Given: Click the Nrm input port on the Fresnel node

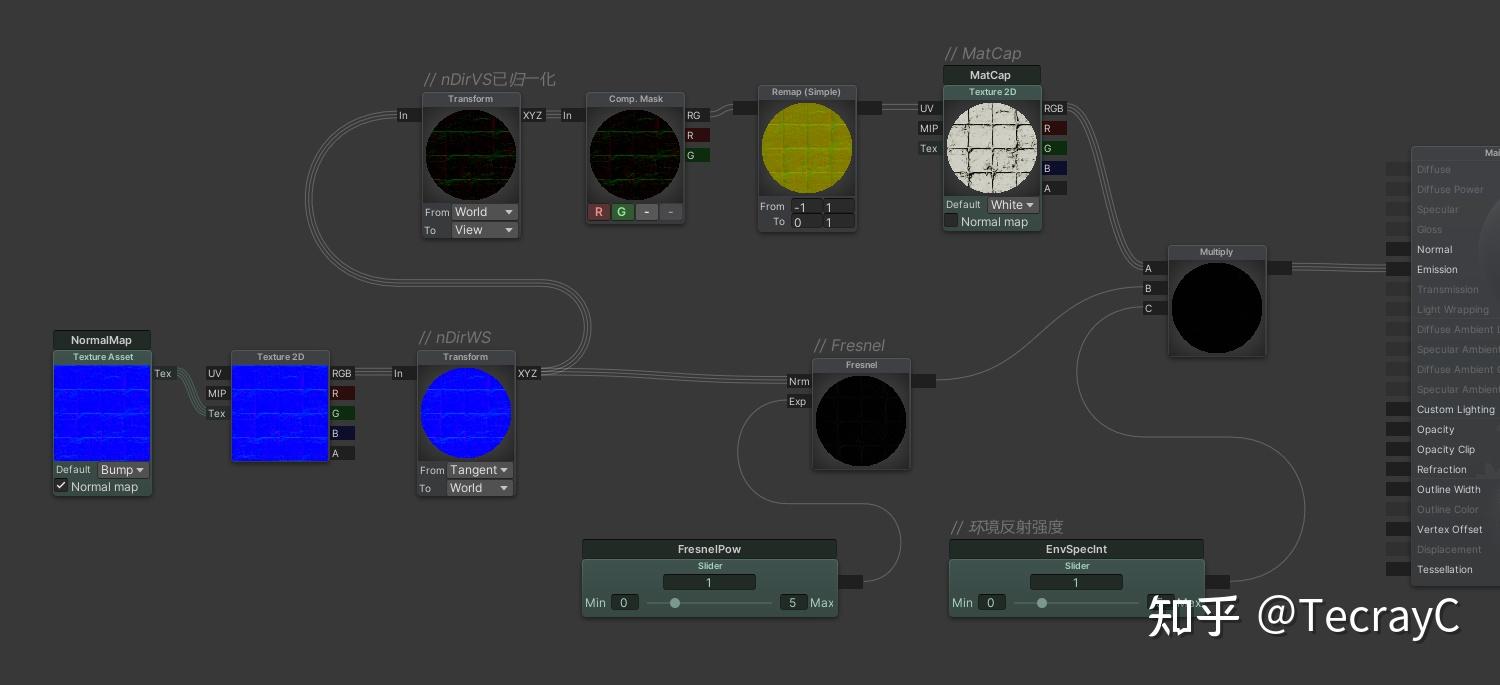Looking at the screenshot, I should (799, 381).
